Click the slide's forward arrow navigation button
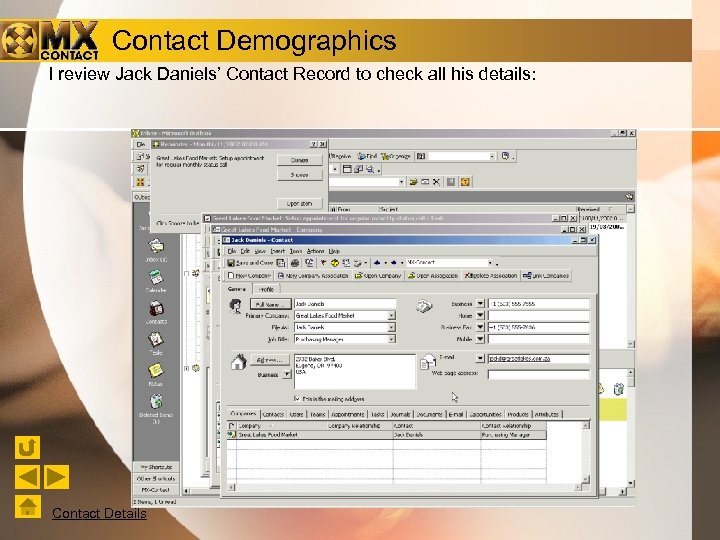Viewport: 720px width, 540px height. 56,477
